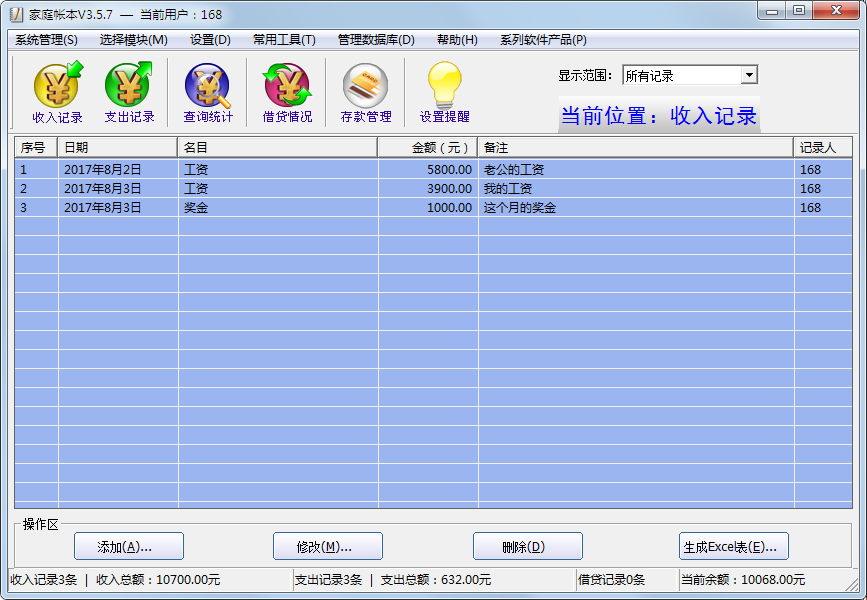
Task: Close the 家庭帐本 window
Action: (x=837, y=11)
